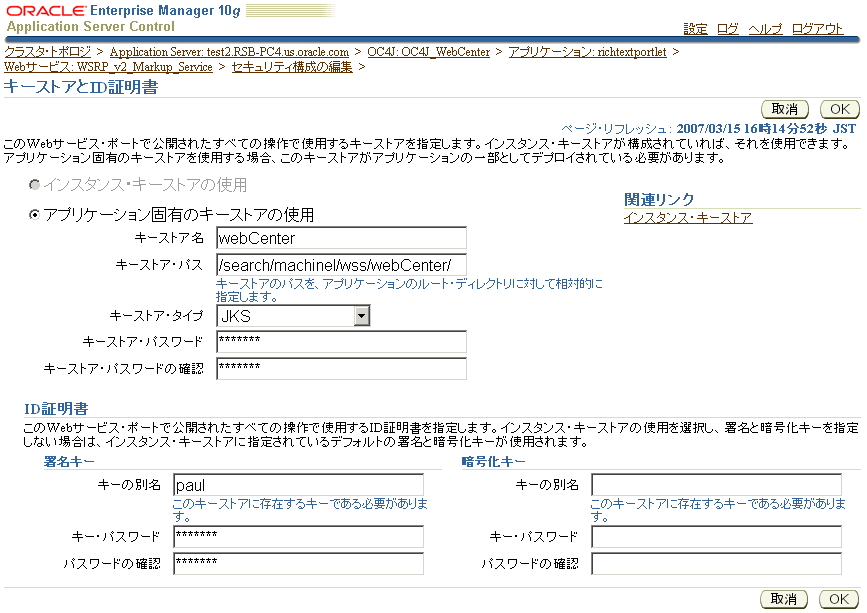
Task: Click the 関連リンク heading
Action: click(x=659, y=199)
